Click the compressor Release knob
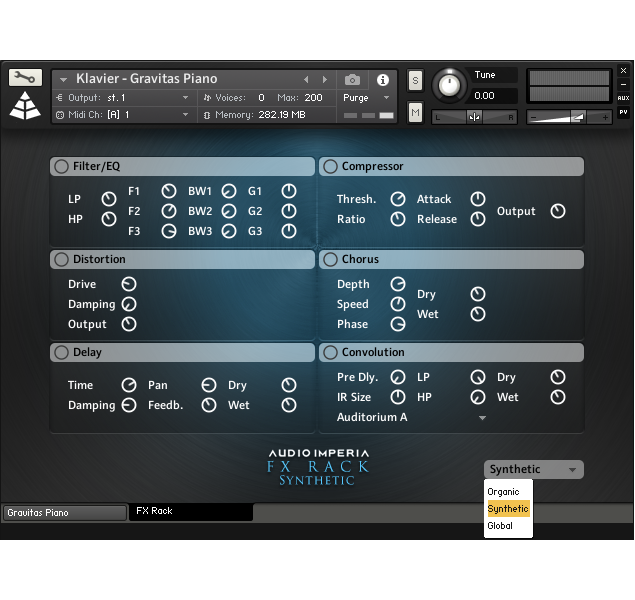 (478, 219)
